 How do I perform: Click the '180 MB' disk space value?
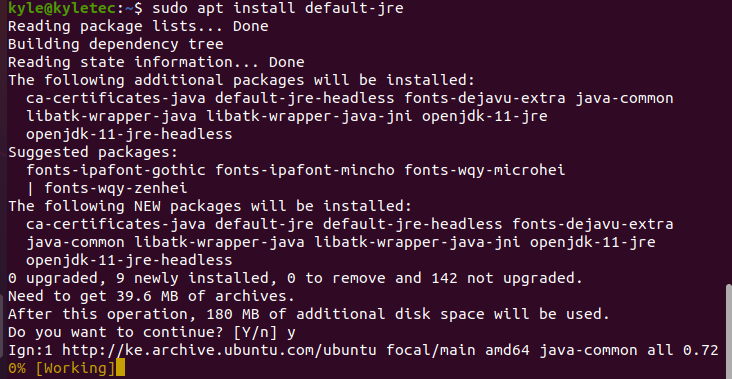click(x=232, y=314)
